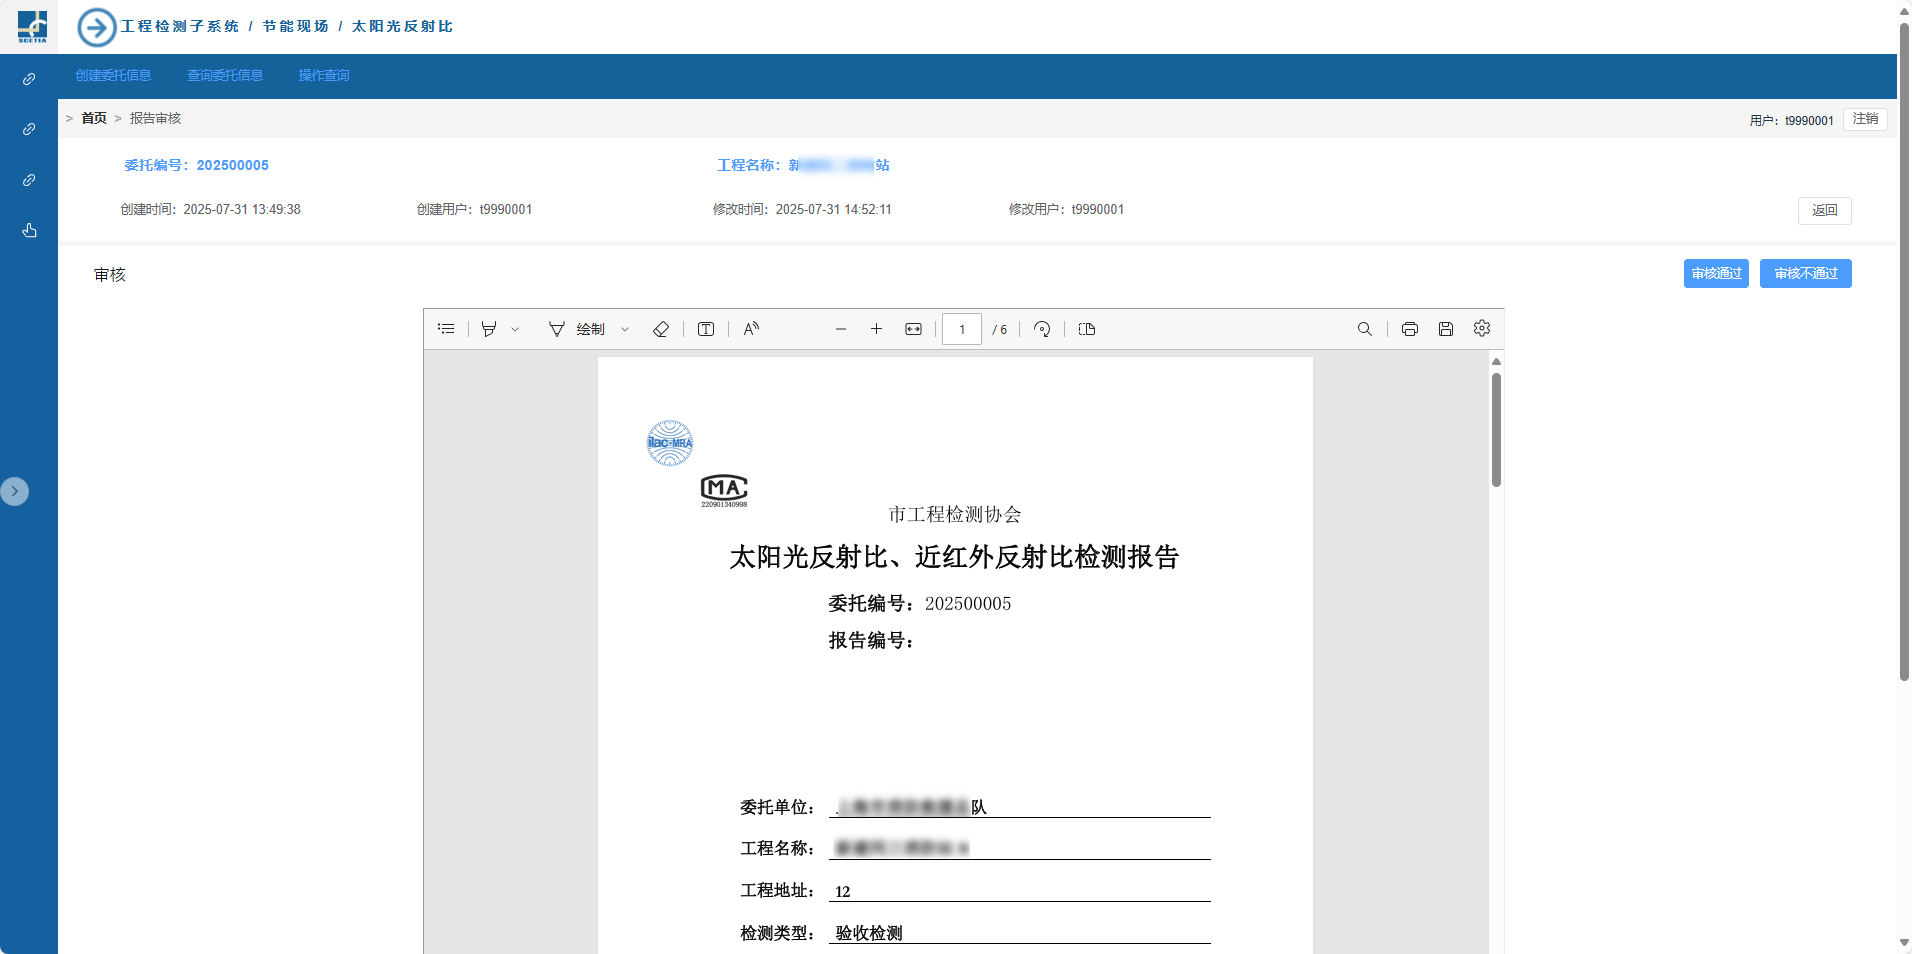Activate the read aloud icon
Image resolution: width=1912 pixels, height=954 pixels.
pos(751,329)
